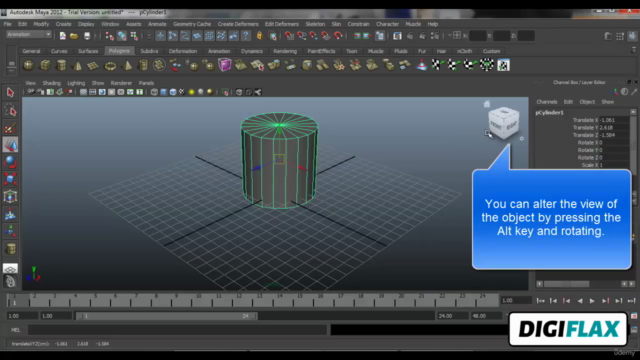Open the Skeleton menu
640x360 pixels.
(x=315, y=24)
